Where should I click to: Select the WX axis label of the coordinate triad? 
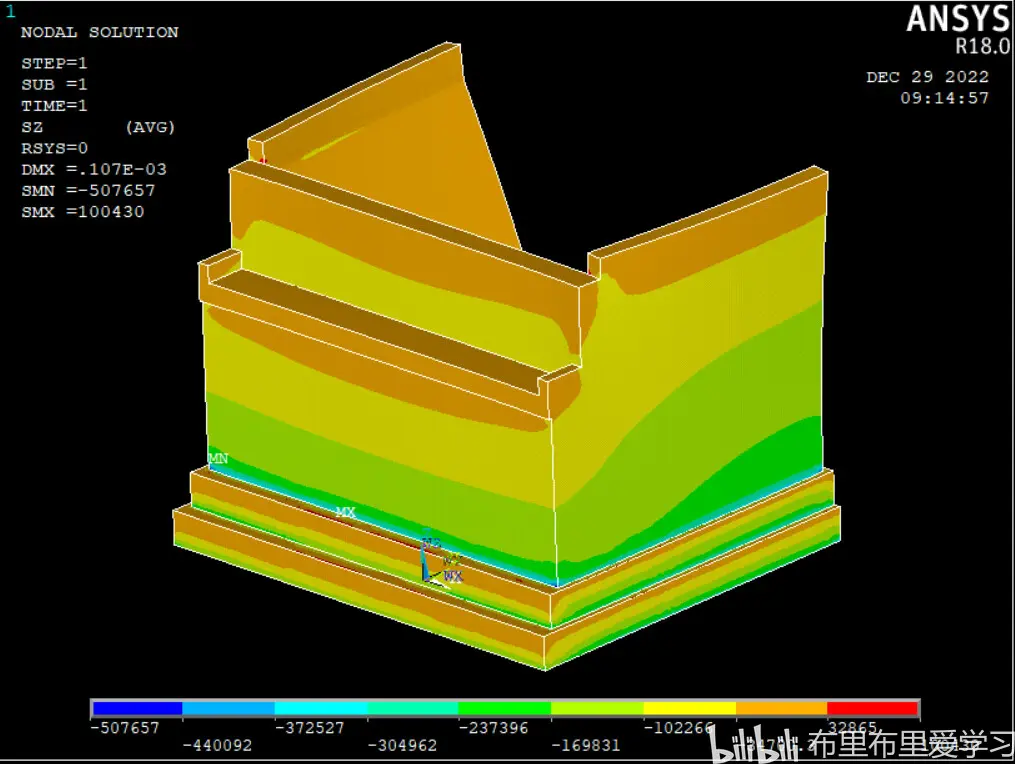point(453,576)
